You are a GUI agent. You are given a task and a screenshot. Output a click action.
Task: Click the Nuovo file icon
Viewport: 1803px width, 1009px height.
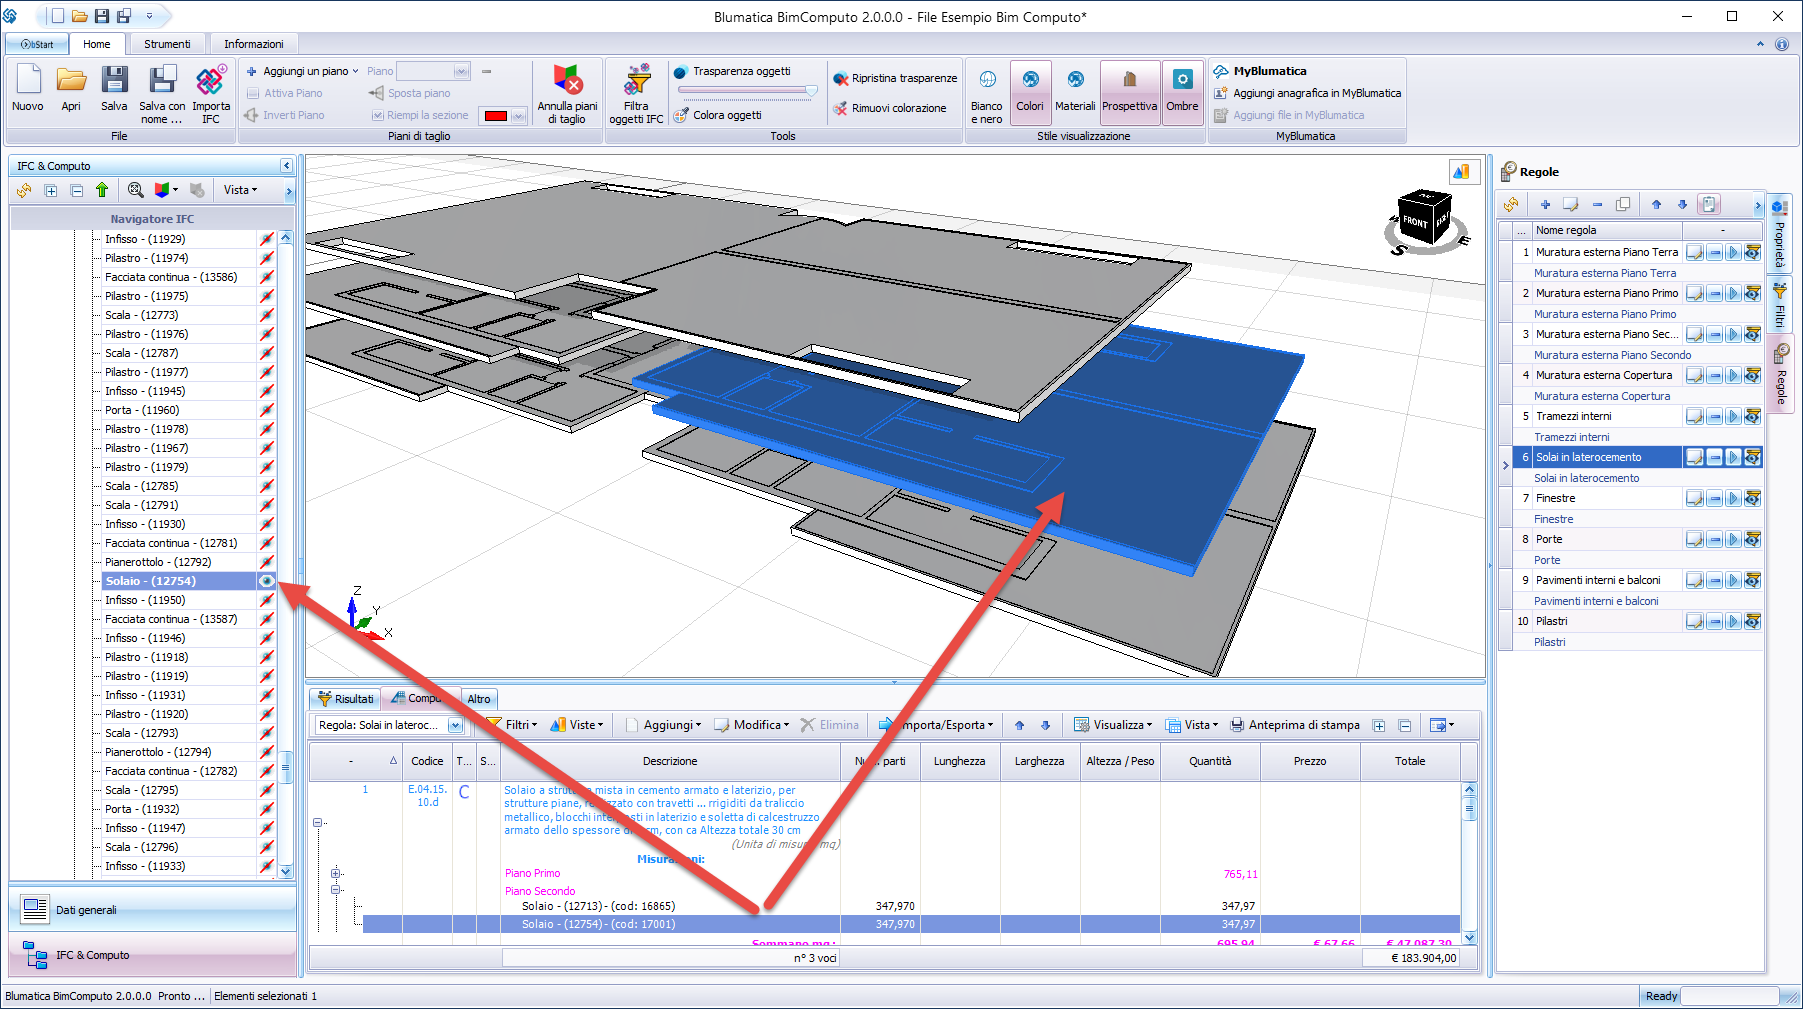click(28, 90)
